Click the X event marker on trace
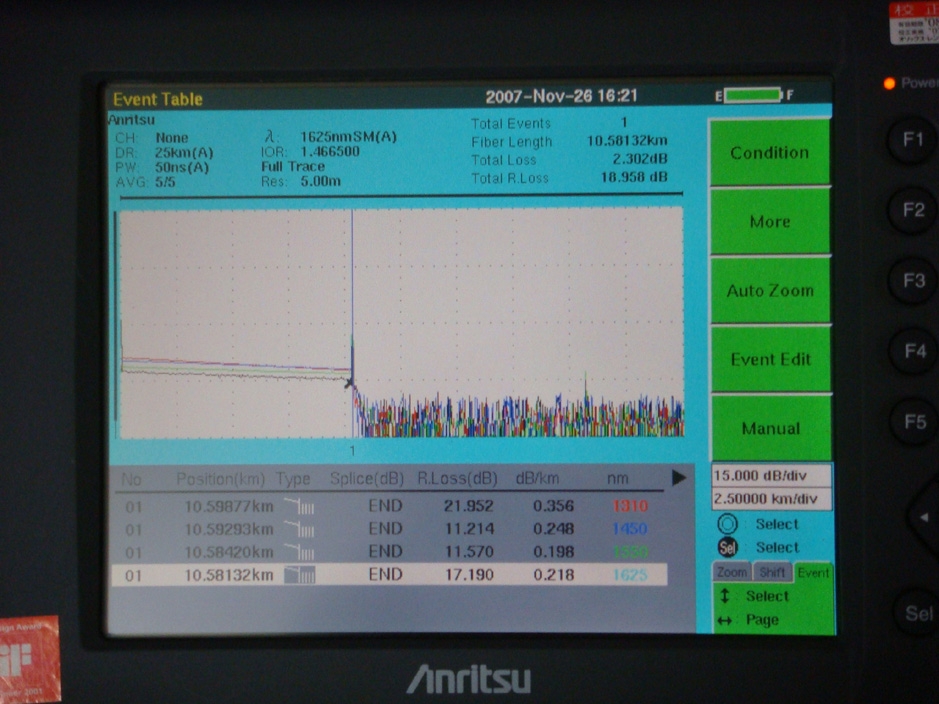Viewport: 939px width, 704px height. click(349, 383)
